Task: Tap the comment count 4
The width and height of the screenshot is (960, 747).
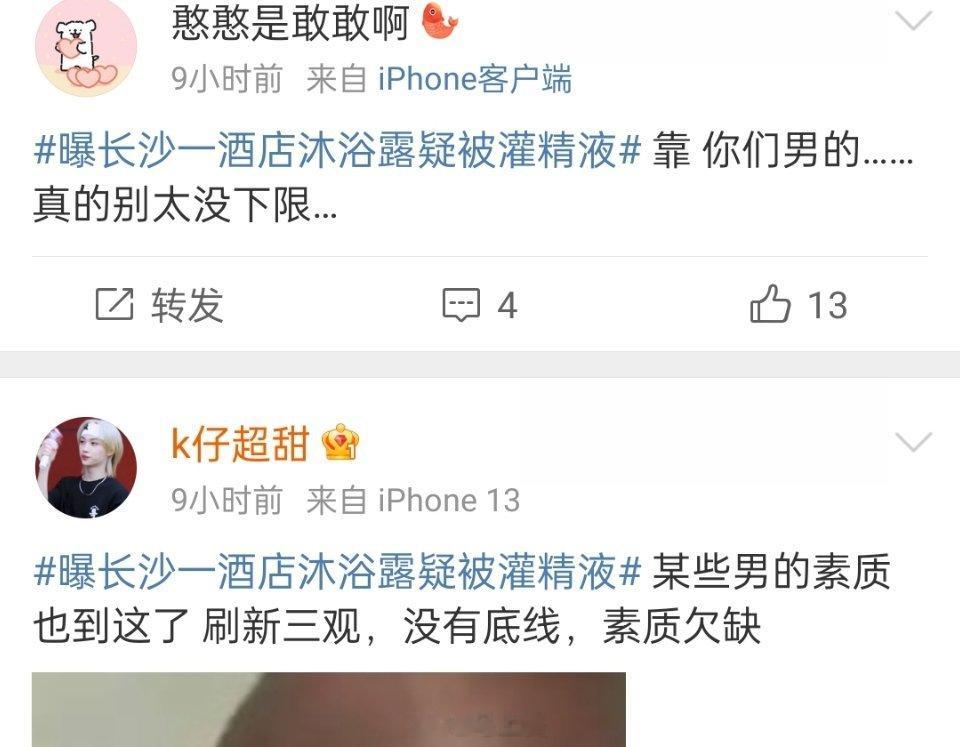Action: tap(507, 306)
